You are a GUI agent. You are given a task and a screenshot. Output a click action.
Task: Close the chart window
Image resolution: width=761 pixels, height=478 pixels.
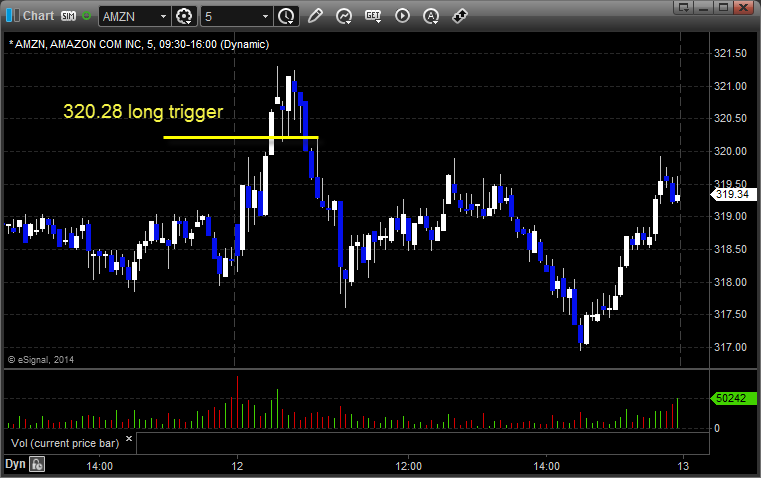coord(743,7)
